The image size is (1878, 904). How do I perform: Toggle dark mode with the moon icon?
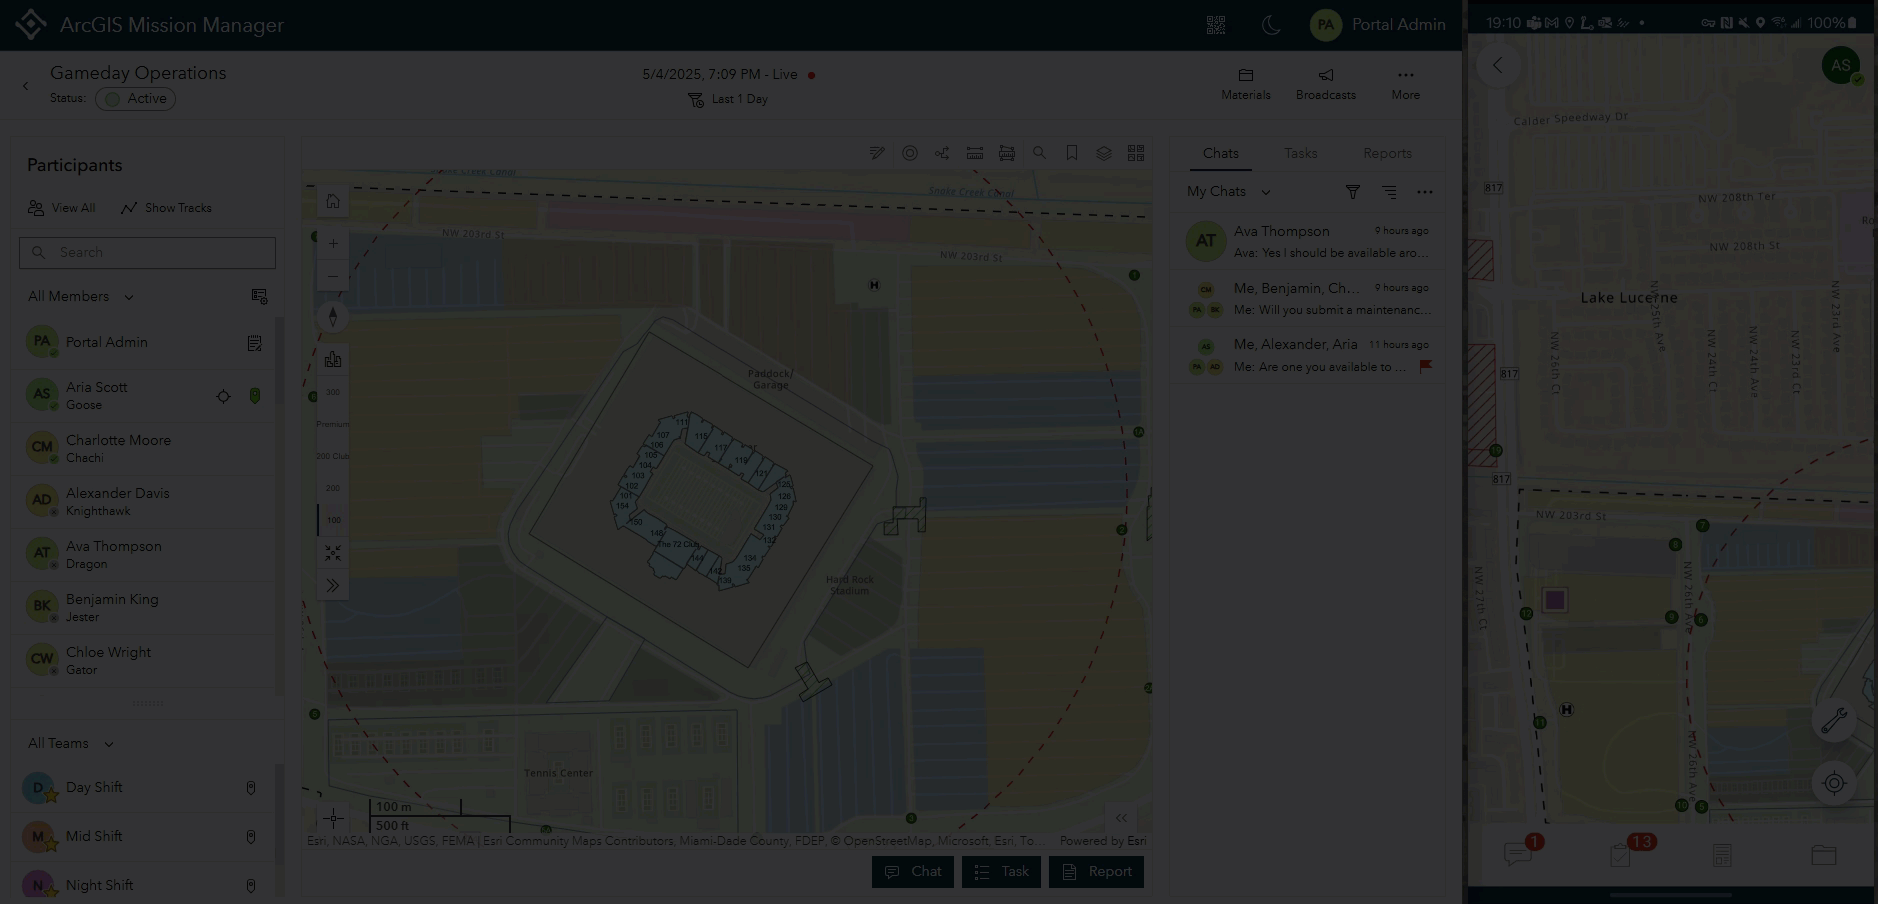(1271, 25)
